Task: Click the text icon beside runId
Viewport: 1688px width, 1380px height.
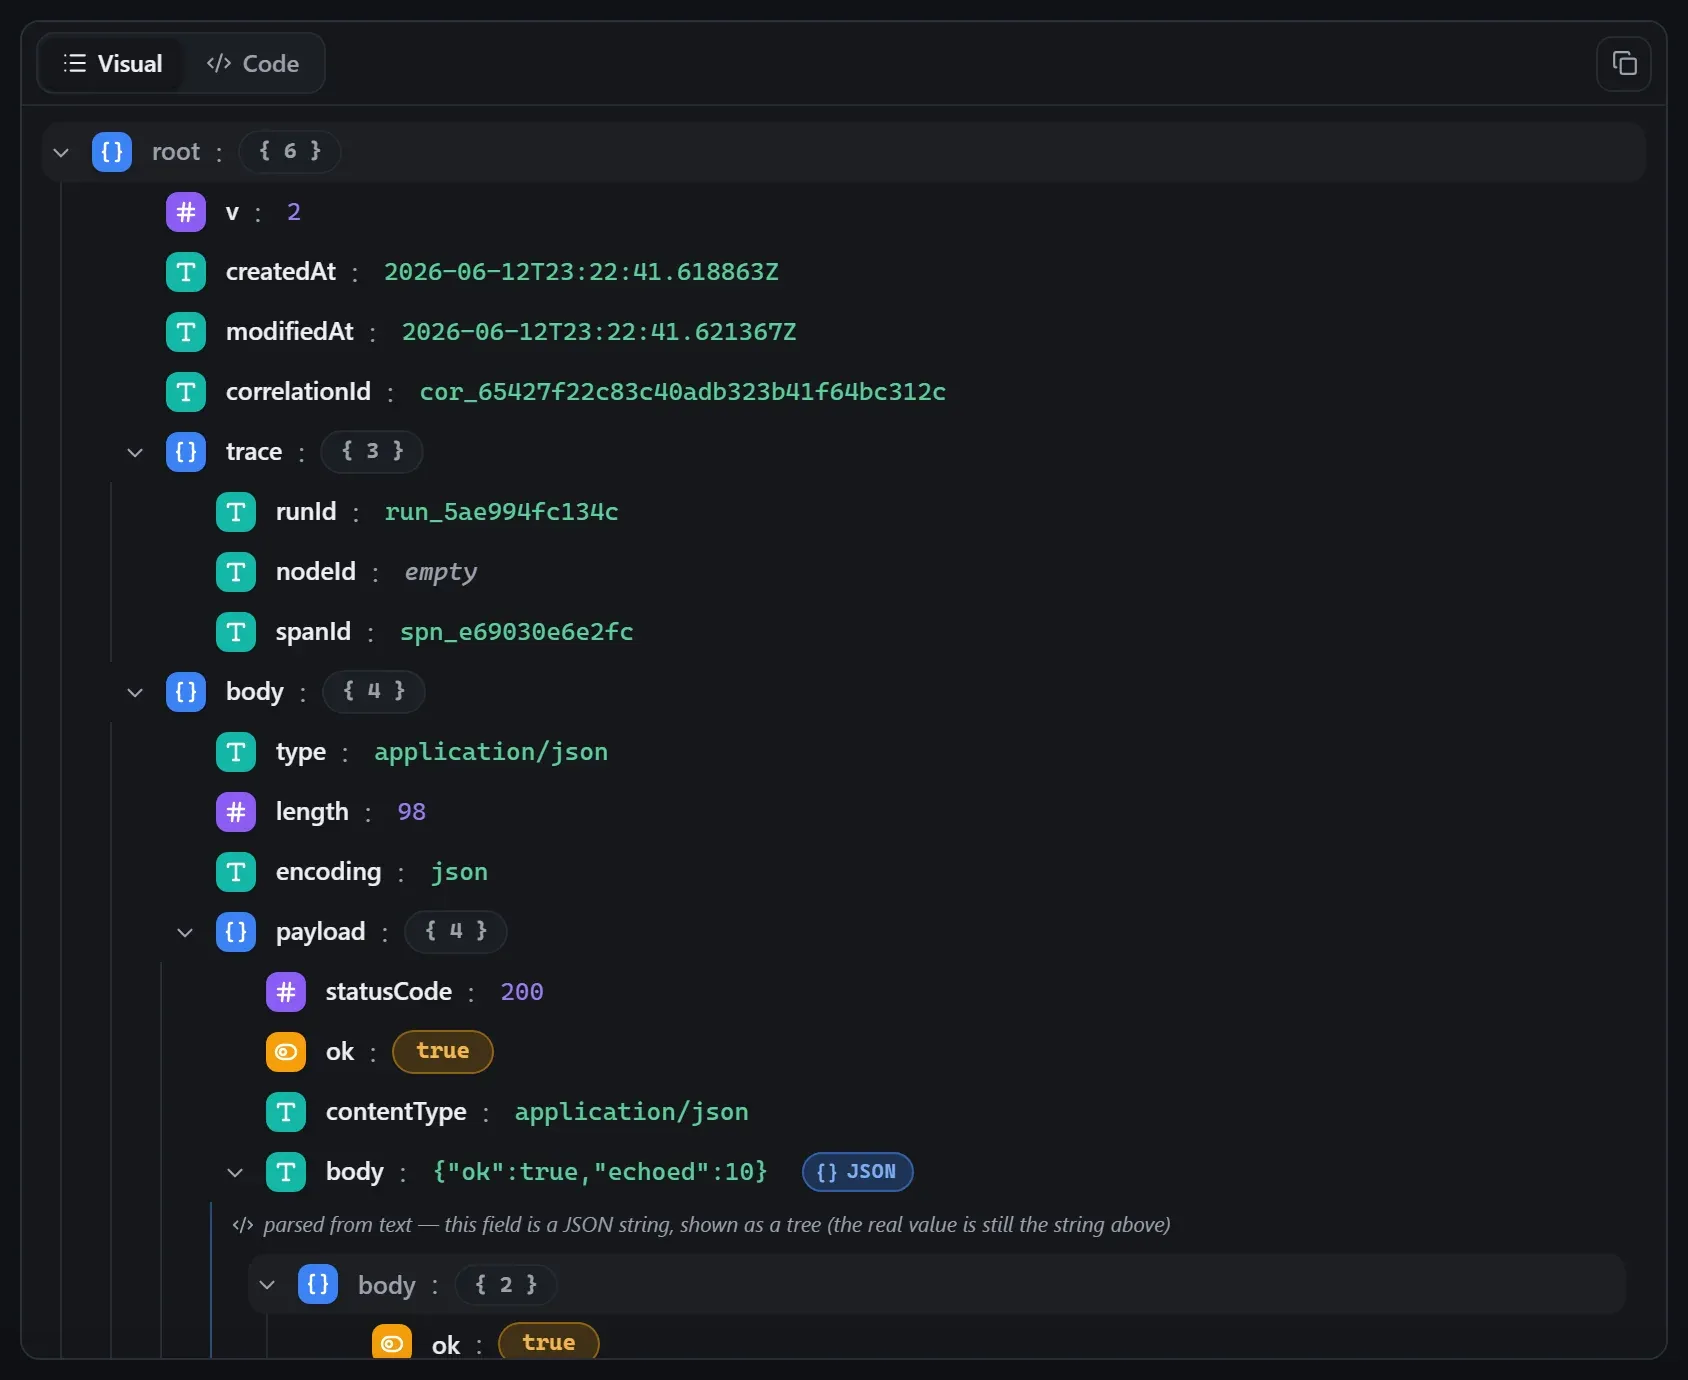Action: [x=236, y=512]
